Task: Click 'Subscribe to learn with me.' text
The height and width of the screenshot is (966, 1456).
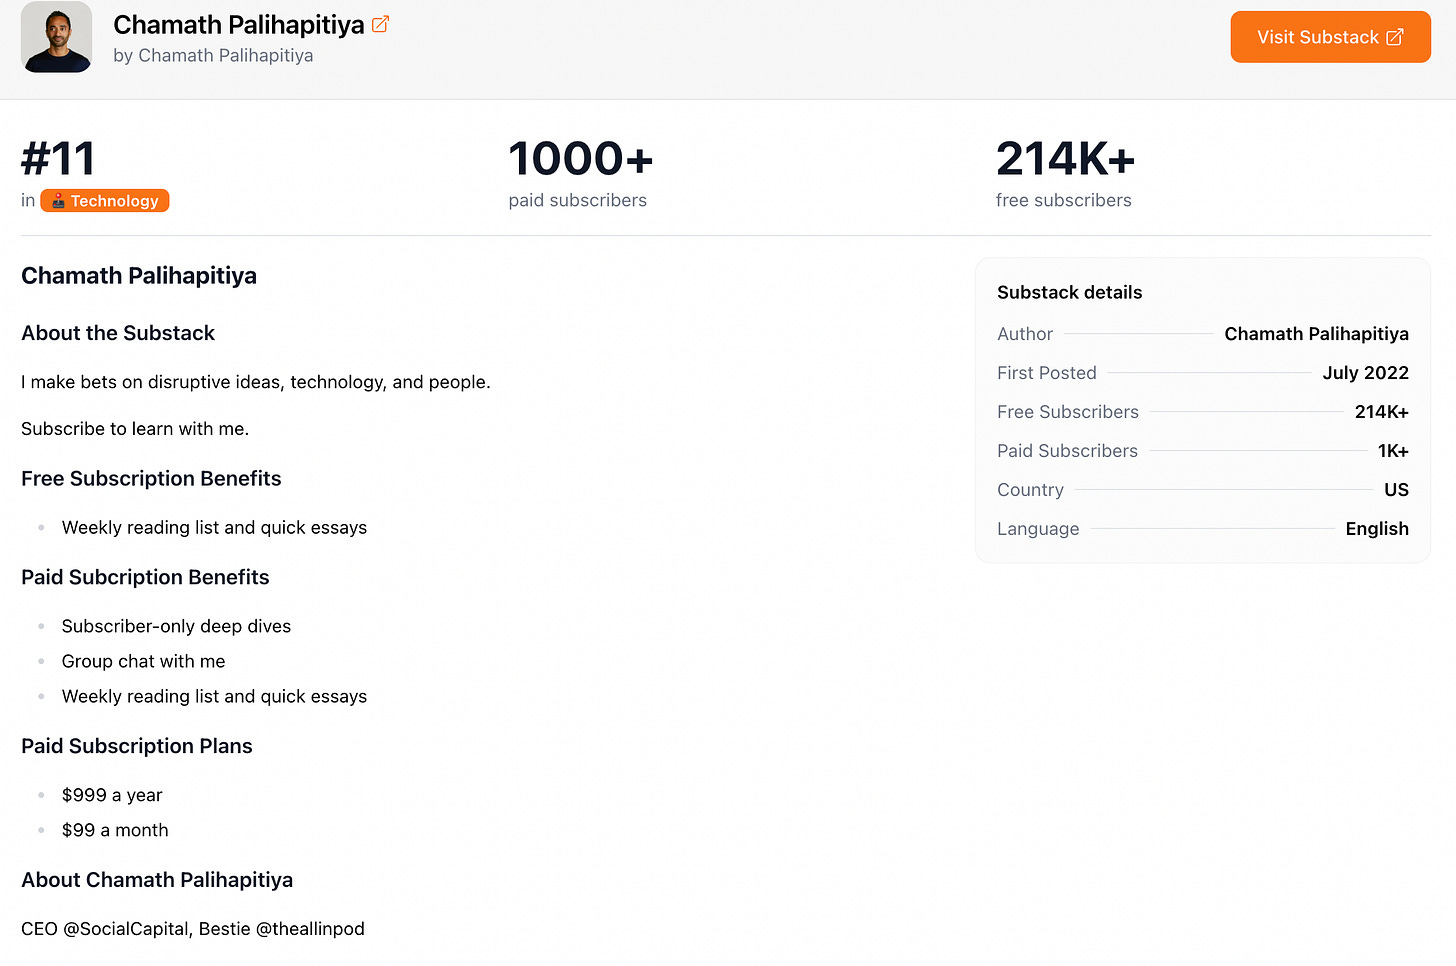Action: 135,429
